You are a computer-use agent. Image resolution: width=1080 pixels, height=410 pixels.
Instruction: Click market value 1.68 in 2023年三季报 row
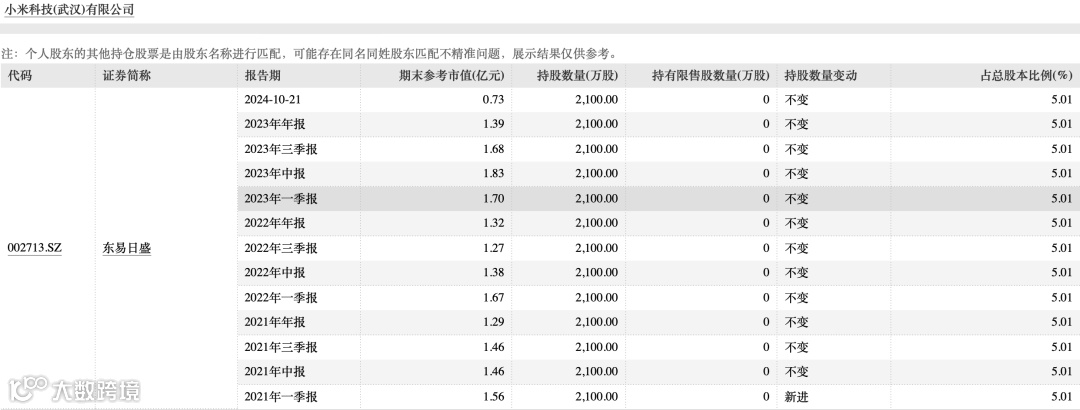[493, 149]
